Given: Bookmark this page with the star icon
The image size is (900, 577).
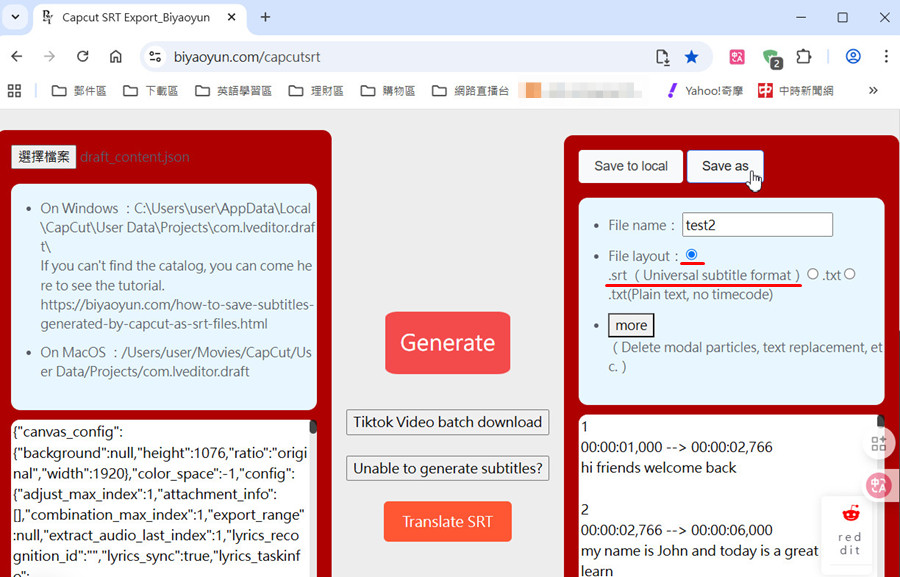Looking at the screenshot, I should 691,57.
